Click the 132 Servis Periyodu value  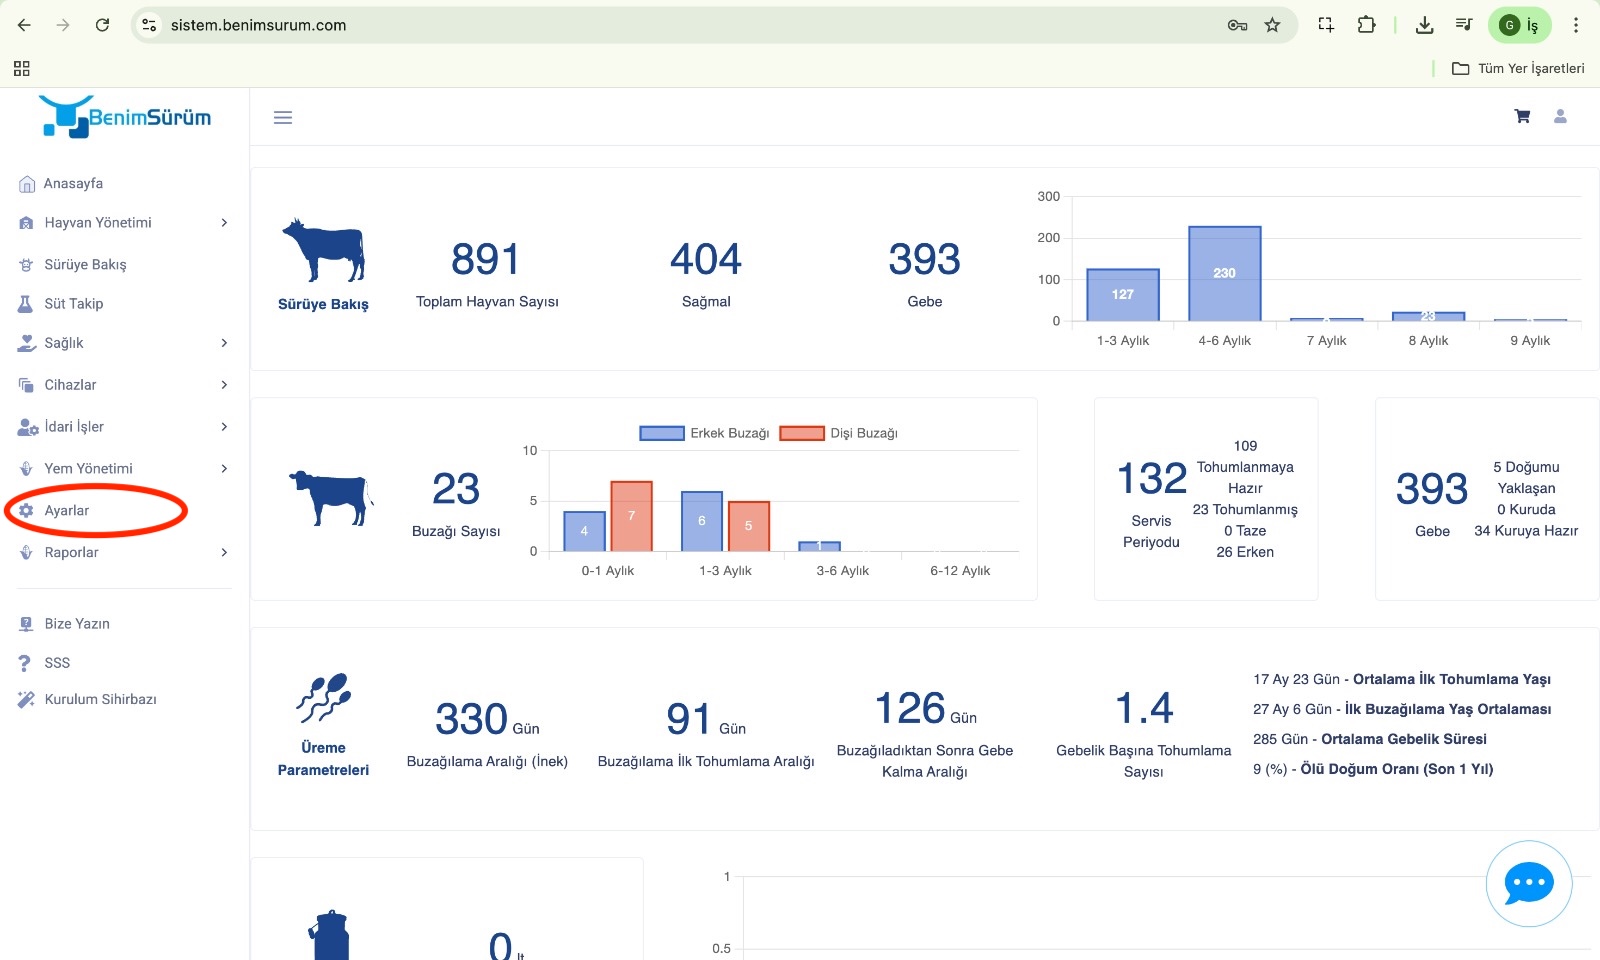coord(1152,479)
